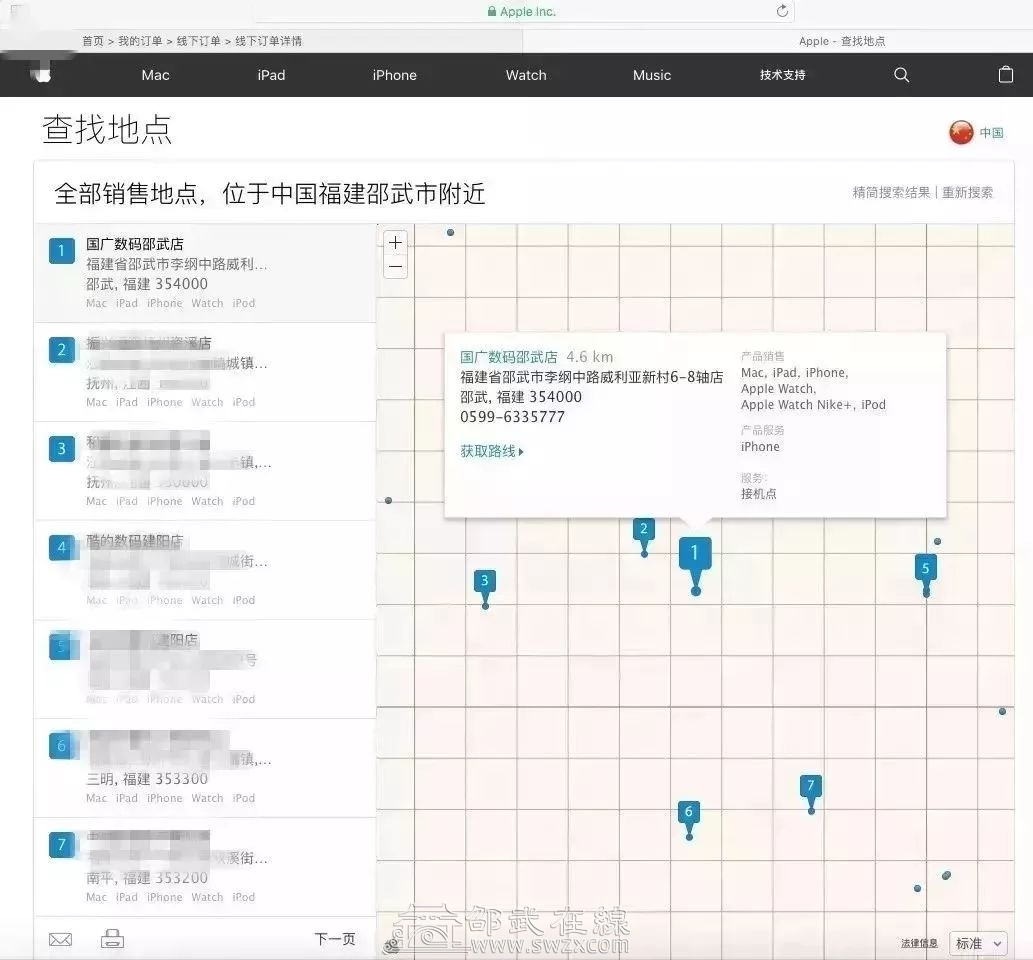Open the Mac menu in navbar

pos(155,75)
